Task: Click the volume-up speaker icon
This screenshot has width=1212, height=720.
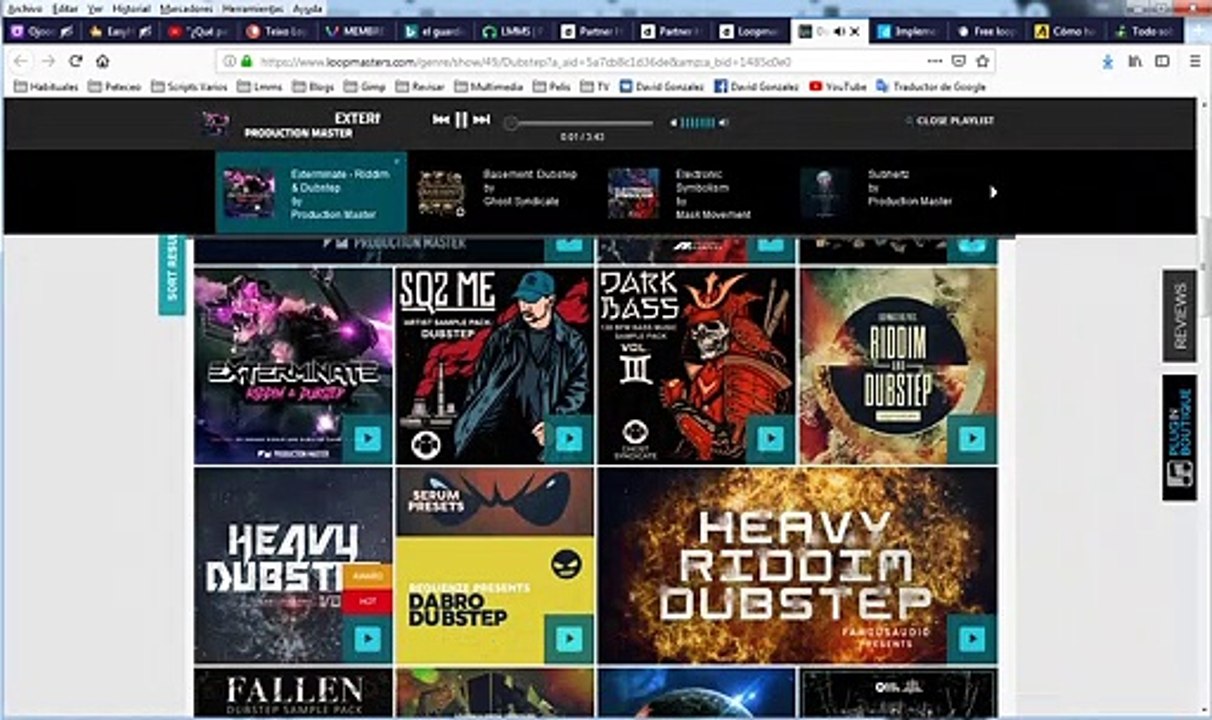Action: 724,123
